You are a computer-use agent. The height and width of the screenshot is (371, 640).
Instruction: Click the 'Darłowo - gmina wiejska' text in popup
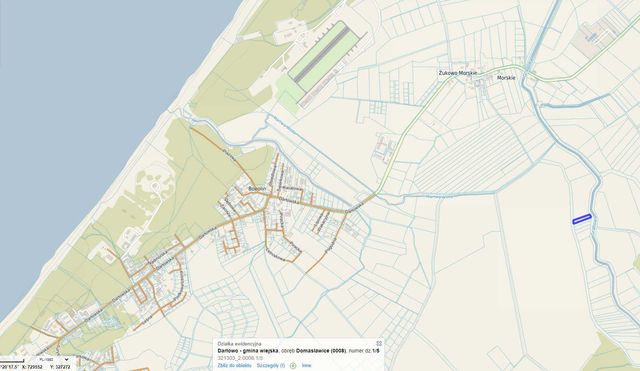click(x=248, y=351)
